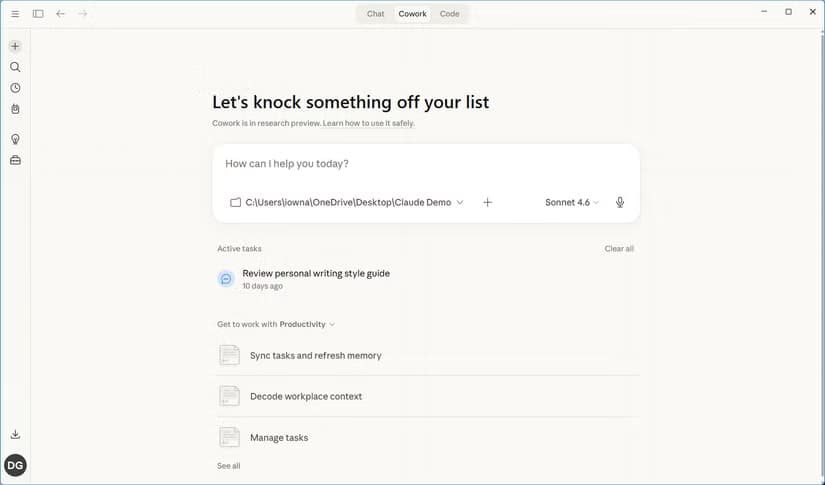
Task: Open the hamburger menu icon
Action: [x=15, y=14]
